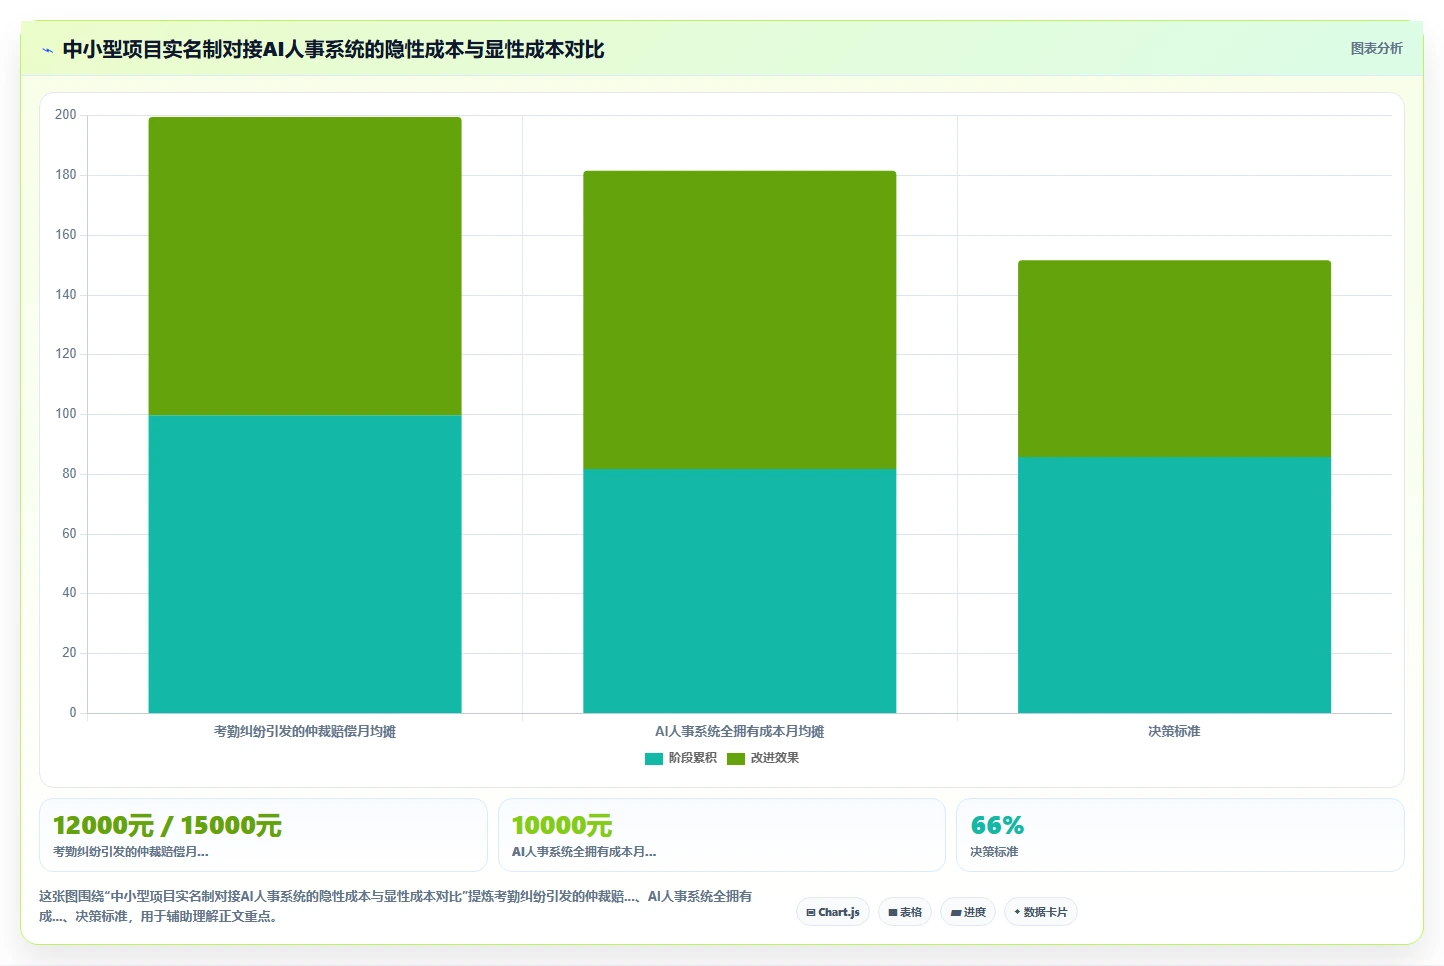Select the green bar for 决策标准

(1174, 359)
